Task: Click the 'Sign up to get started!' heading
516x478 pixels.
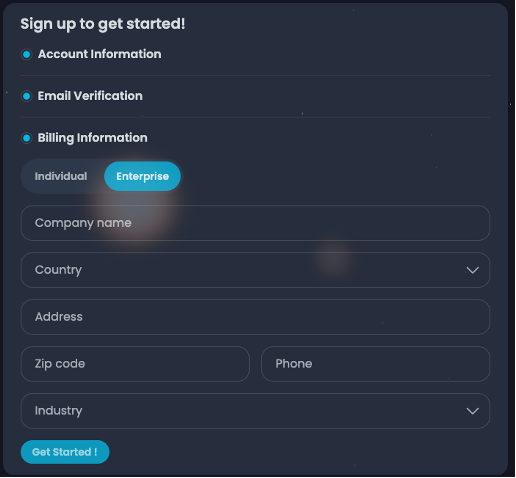Action: pos(103,24)
